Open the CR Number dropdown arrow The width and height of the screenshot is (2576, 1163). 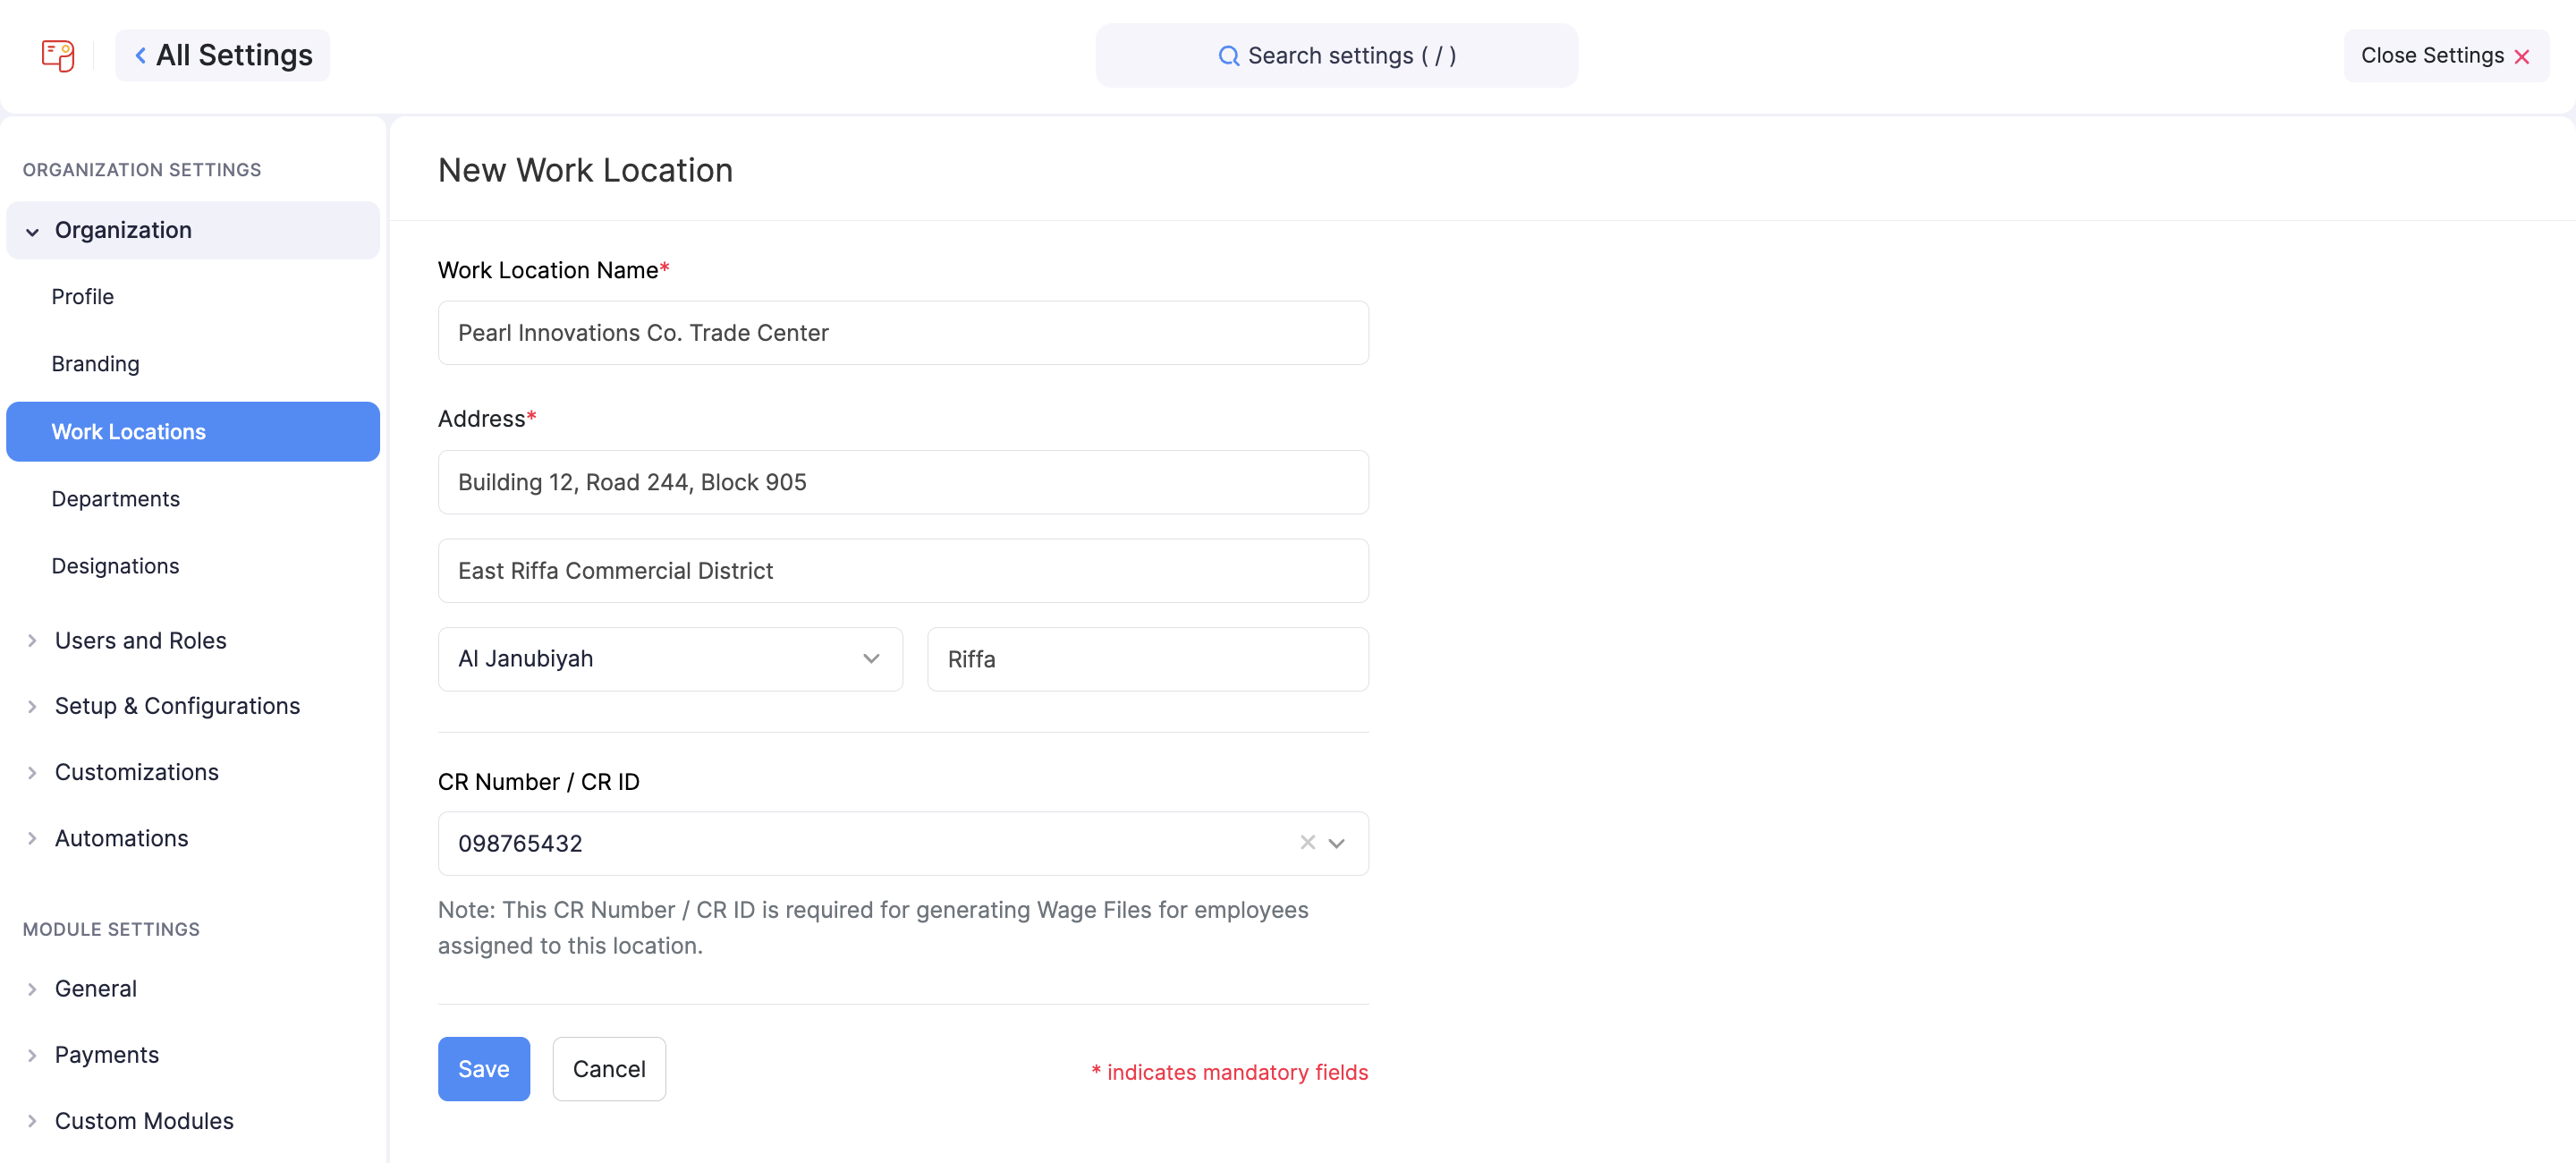pyautogui.click(x=1337, y=843)
